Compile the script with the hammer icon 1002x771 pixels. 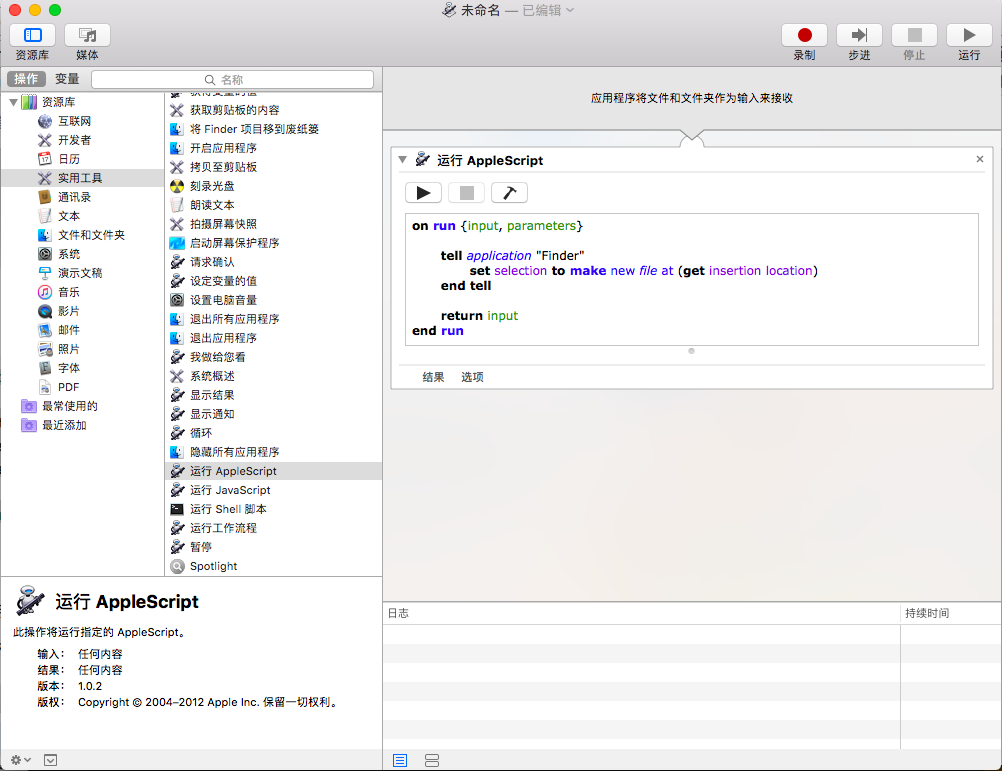click(509, 192)
